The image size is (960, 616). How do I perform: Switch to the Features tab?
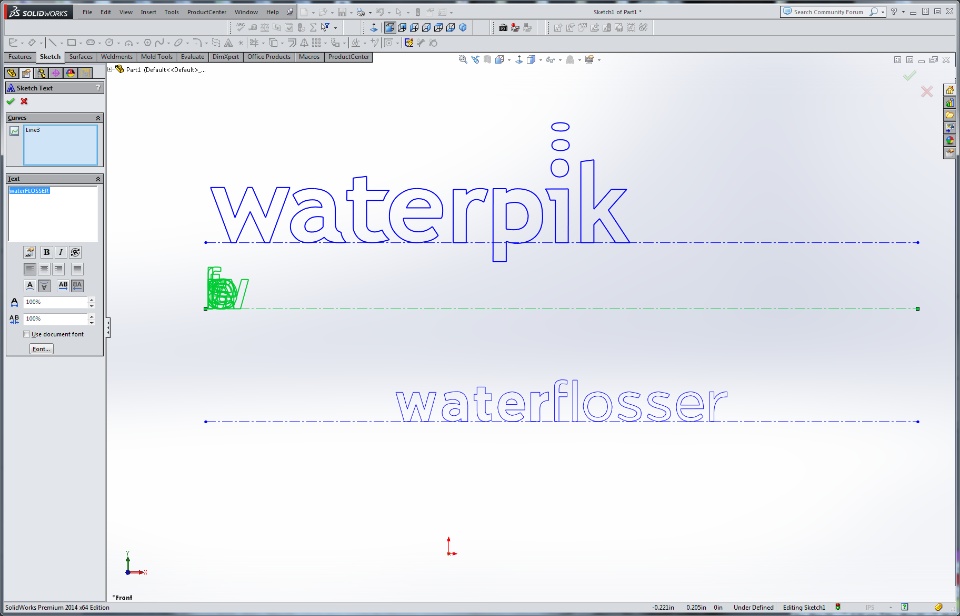pos(20,57)
